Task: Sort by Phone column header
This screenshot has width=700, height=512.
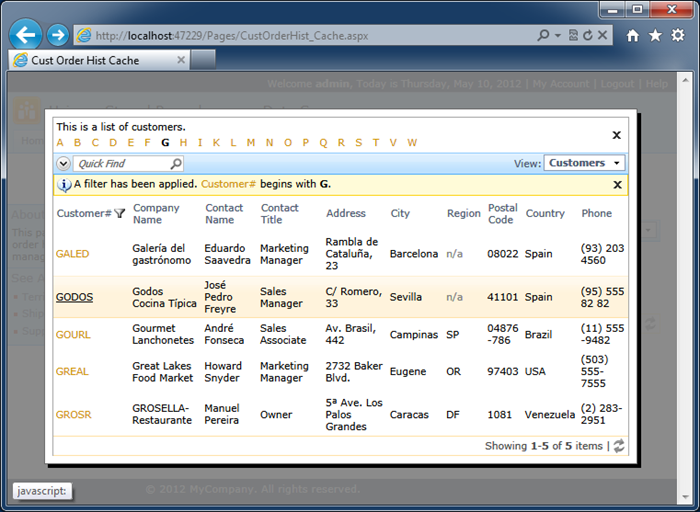Action: tap(596, 213)
